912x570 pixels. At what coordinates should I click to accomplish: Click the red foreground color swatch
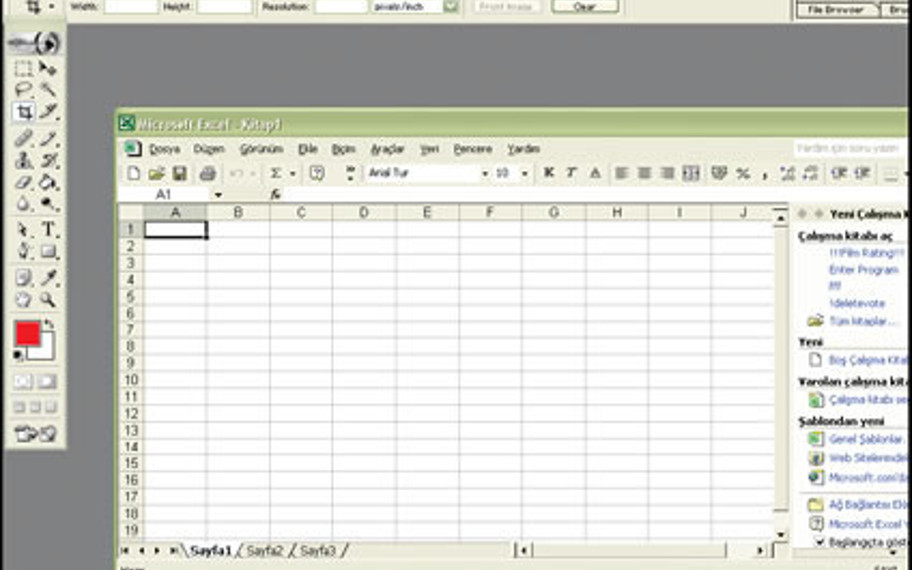point(28,334)
